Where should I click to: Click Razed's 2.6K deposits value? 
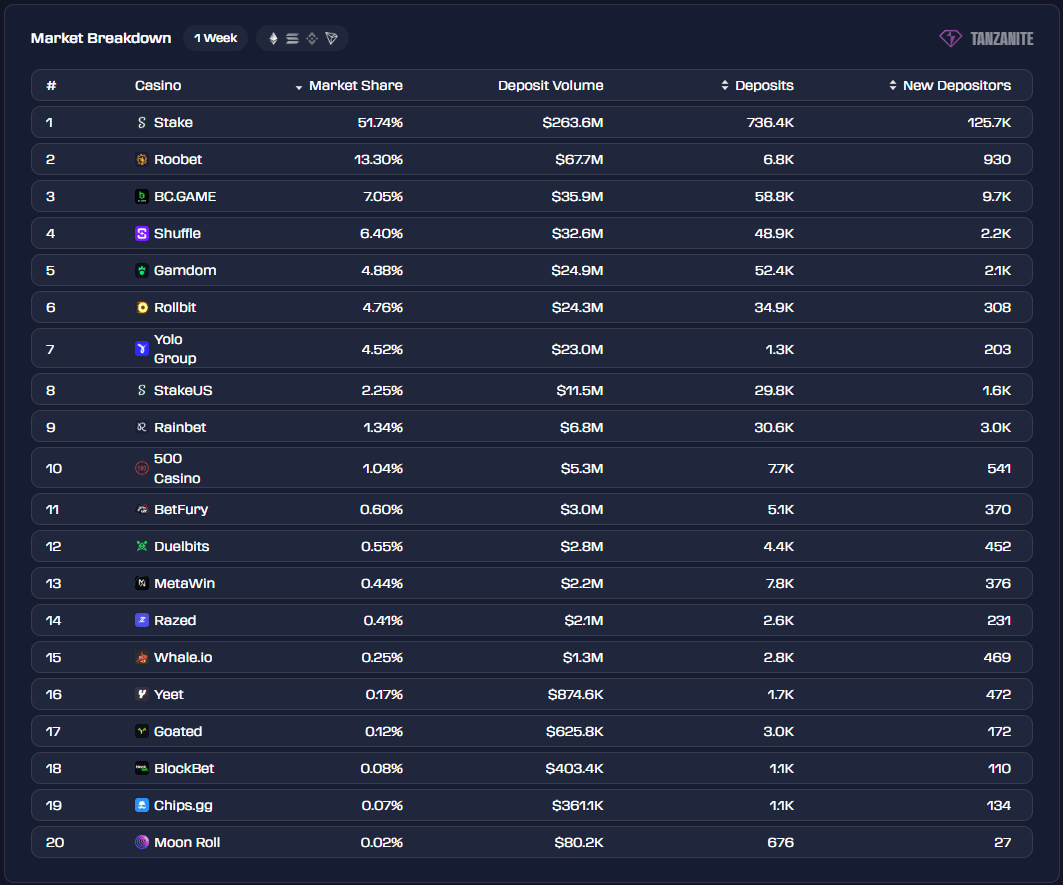pyautogui.click(x=778, y=620)
